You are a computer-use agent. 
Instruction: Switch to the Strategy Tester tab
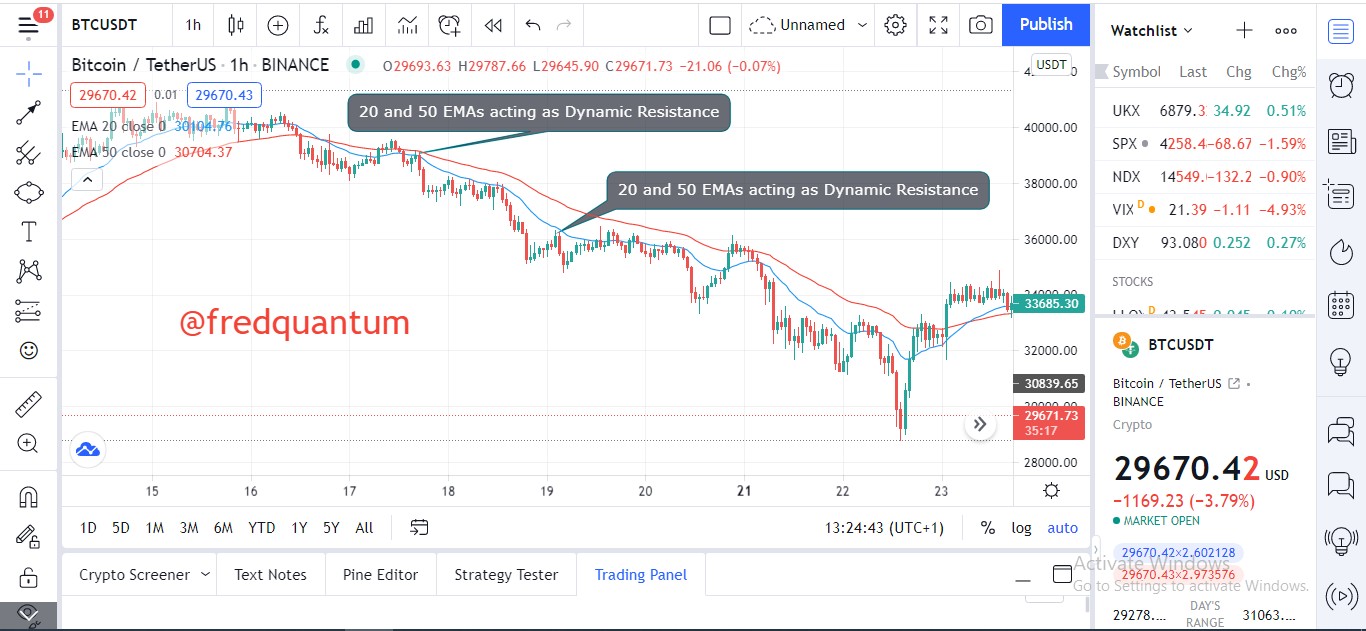[x=506, y=575]
